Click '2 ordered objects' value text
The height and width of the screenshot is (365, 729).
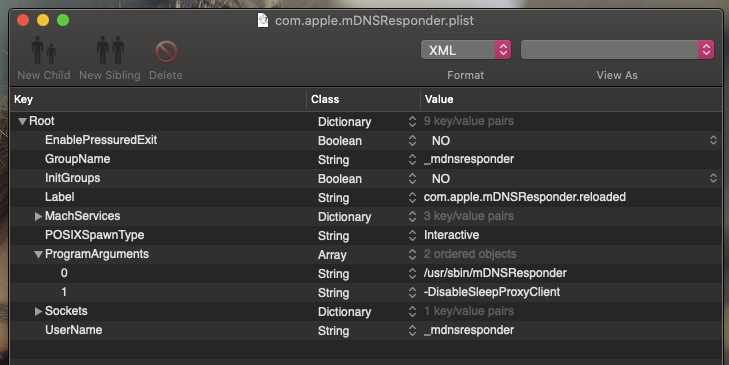(470, 254)
